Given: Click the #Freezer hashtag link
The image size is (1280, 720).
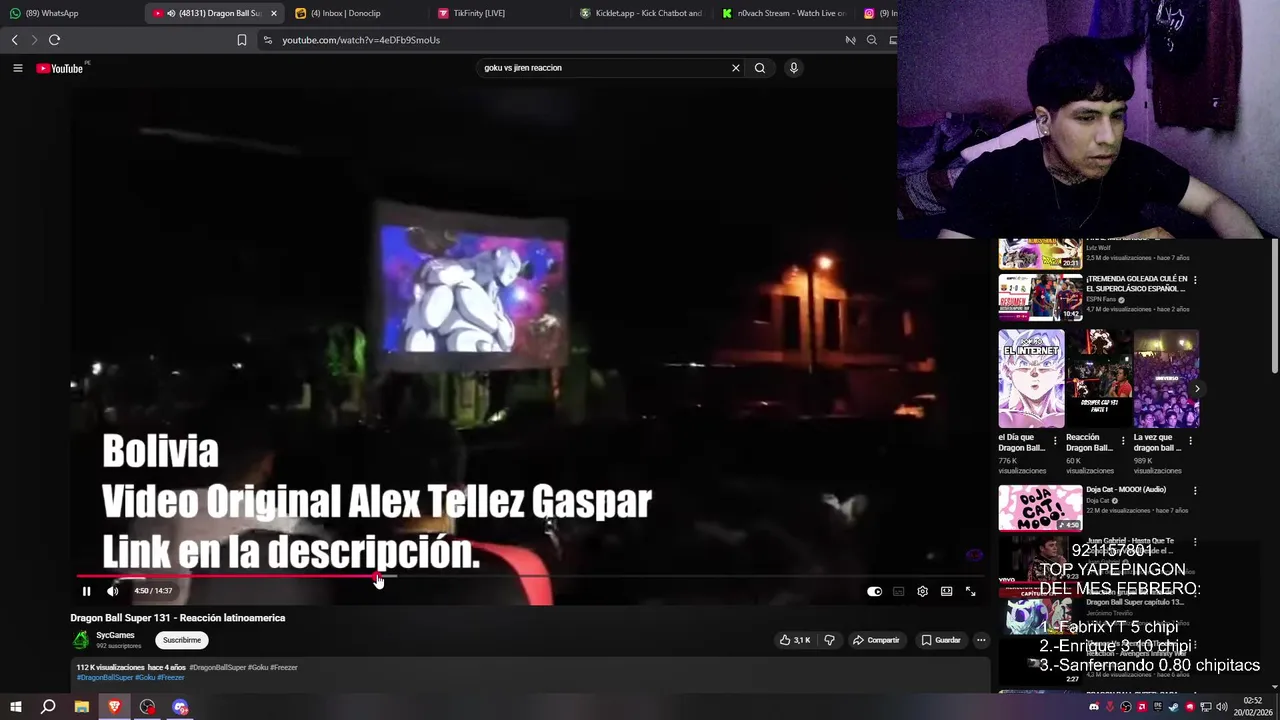Looking at the screenshot, I should [170, 677].
